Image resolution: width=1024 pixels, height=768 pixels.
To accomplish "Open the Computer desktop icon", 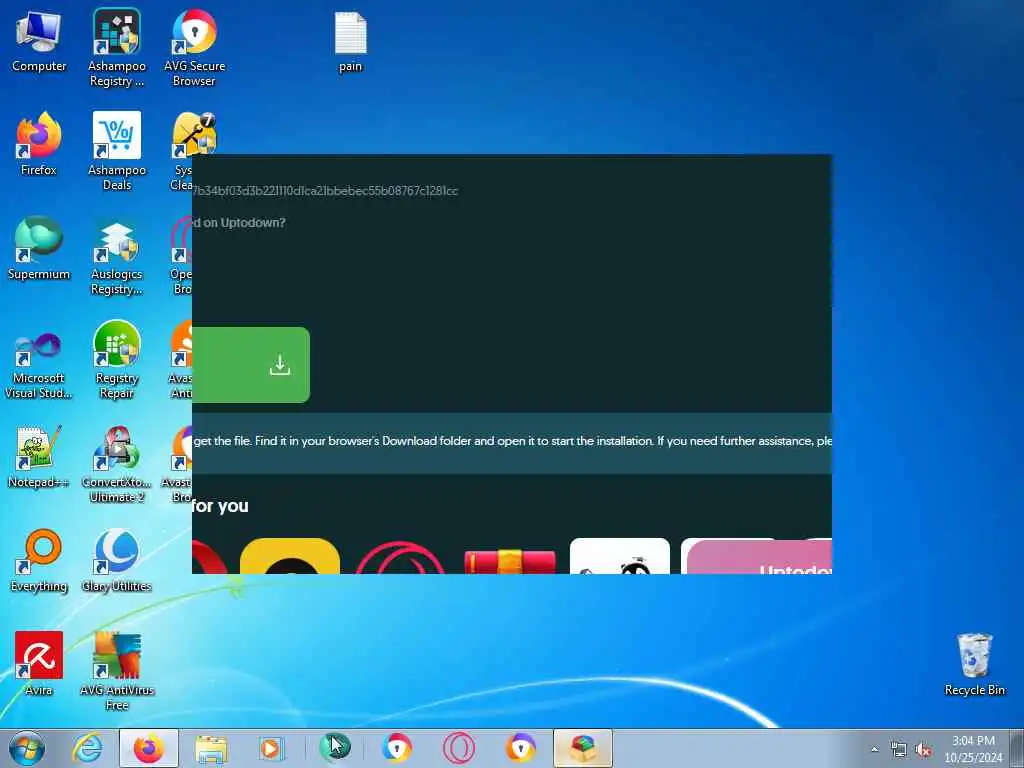I will [39, 42].
